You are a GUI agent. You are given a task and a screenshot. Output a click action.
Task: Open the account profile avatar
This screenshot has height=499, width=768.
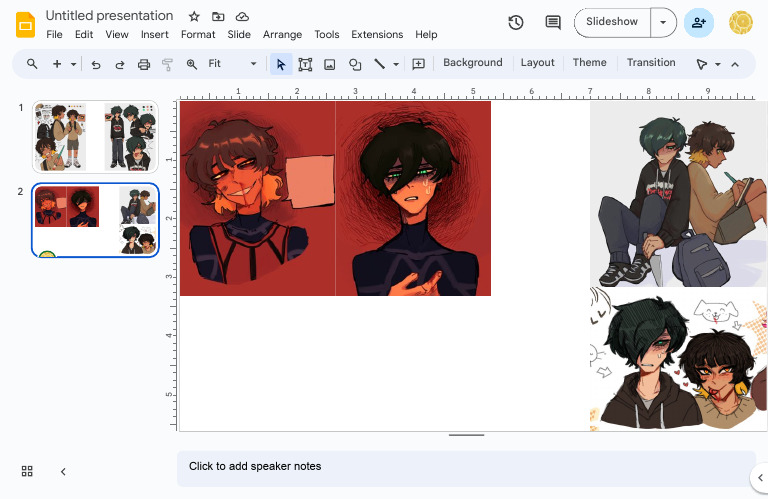[741, 23]
